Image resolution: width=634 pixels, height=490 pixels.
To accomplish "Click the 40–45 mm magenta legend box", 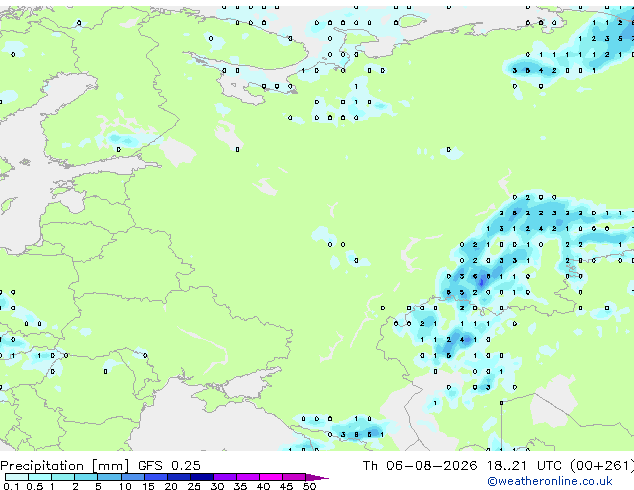I will [x=271, y=477].
